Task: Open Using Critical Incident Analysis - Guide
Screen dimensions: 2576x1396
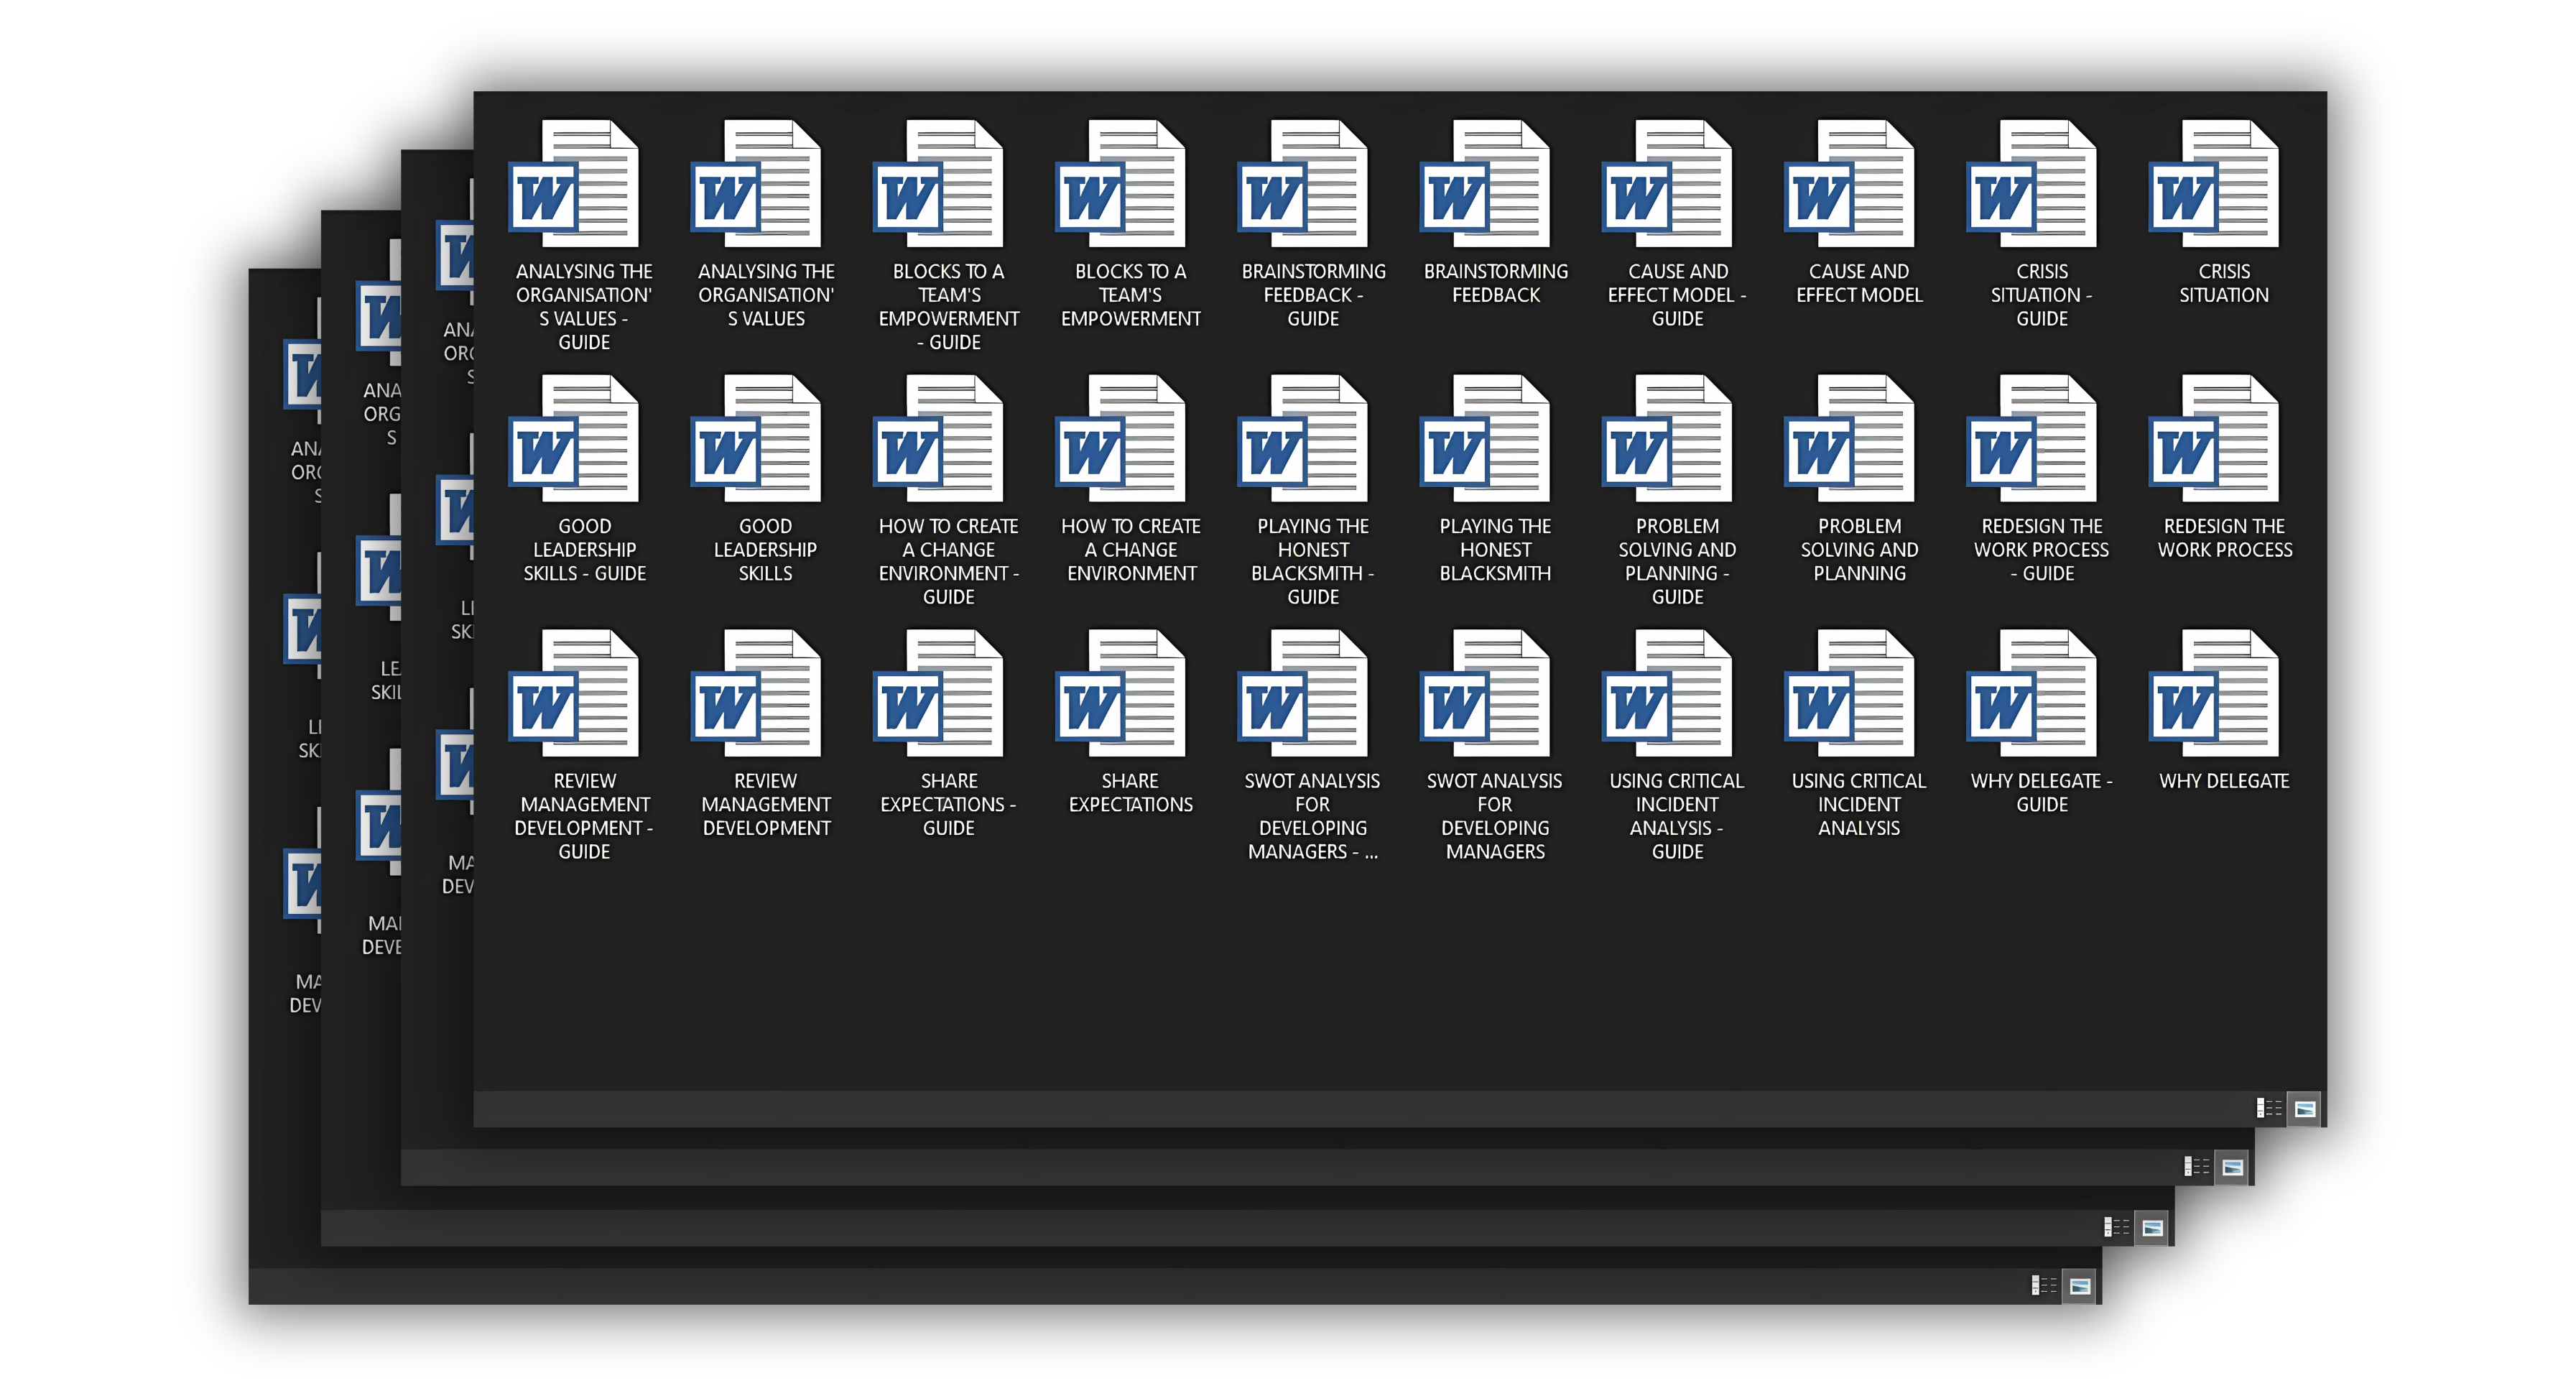Action: tap(1667, 694)
